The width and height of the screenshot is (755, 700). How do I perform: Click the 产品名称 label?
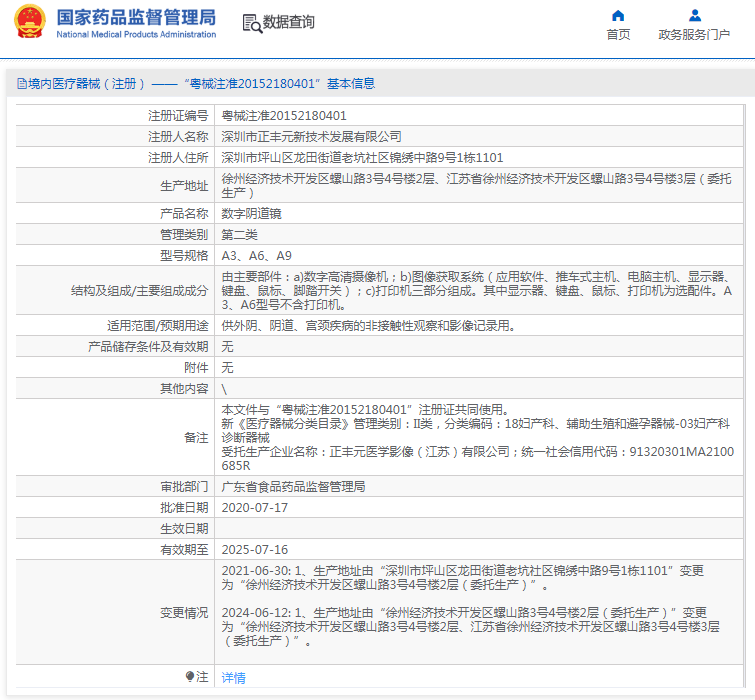[x=184, y=213]
